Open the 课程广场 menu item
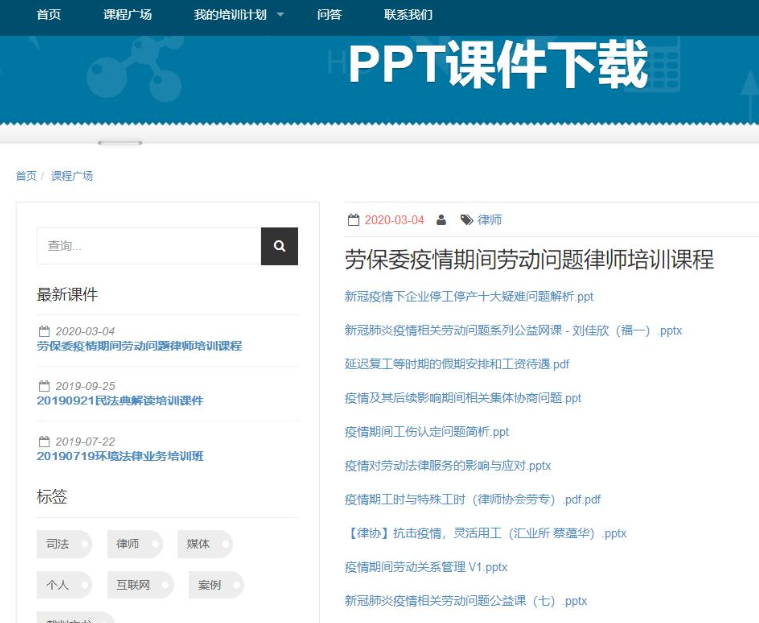The image size is (759, 623). tap(127, 15)
